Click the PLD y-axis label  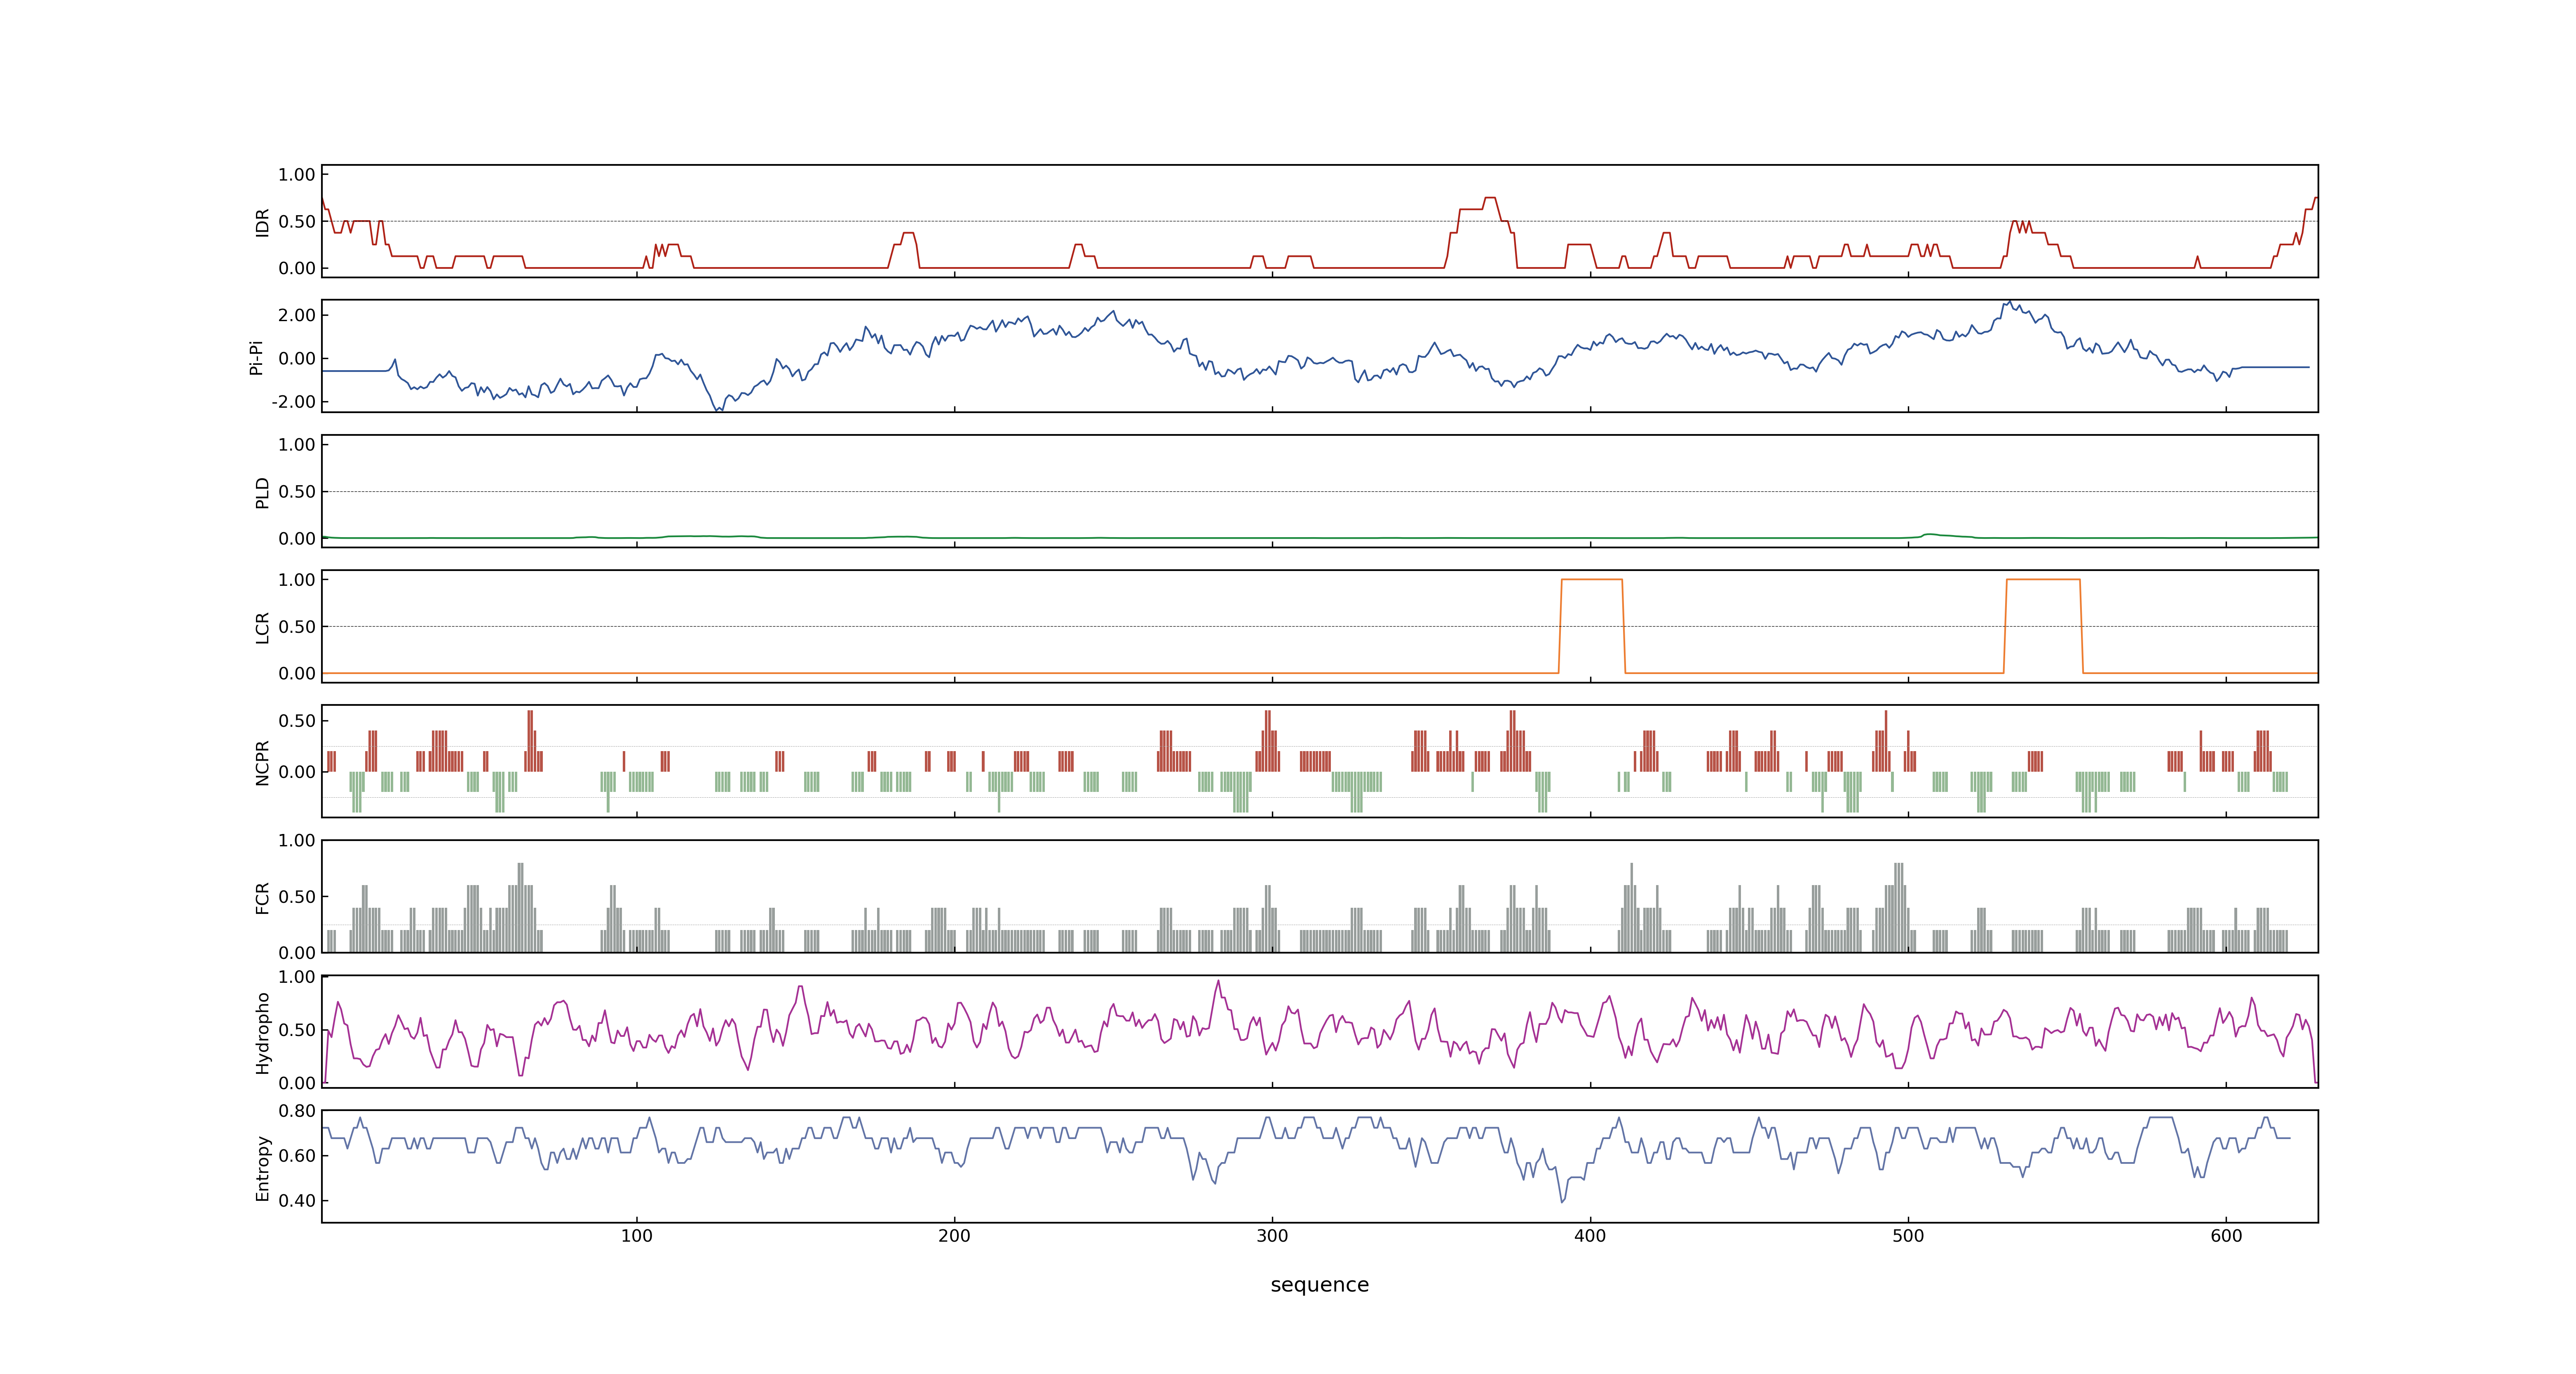[x=262, y=492]
